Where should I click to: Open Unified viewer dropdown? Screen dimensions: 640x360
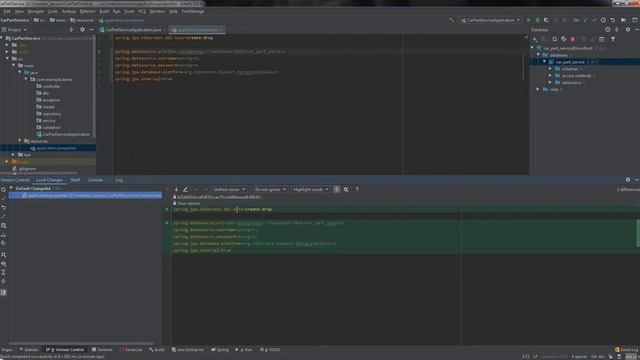229,189
